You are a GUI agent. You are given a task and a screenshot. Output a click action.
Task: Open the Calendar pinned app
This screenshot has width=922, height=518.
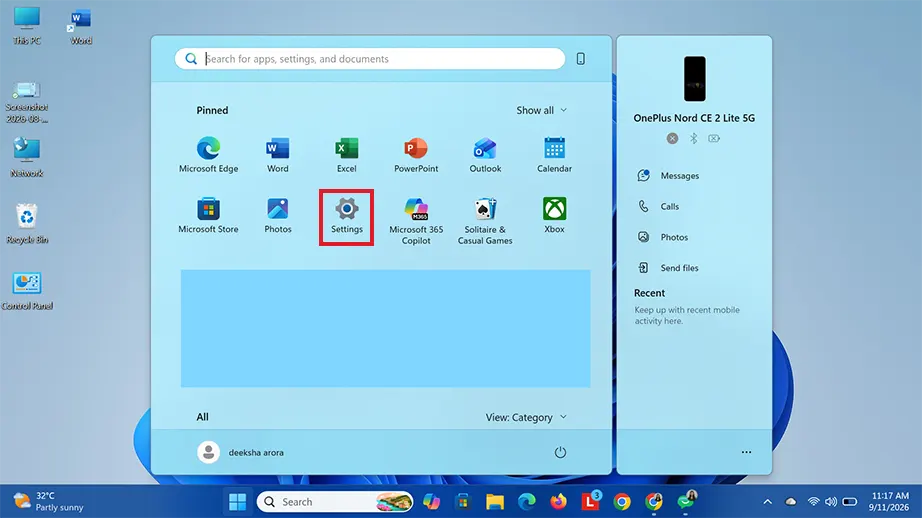point(554,155)
